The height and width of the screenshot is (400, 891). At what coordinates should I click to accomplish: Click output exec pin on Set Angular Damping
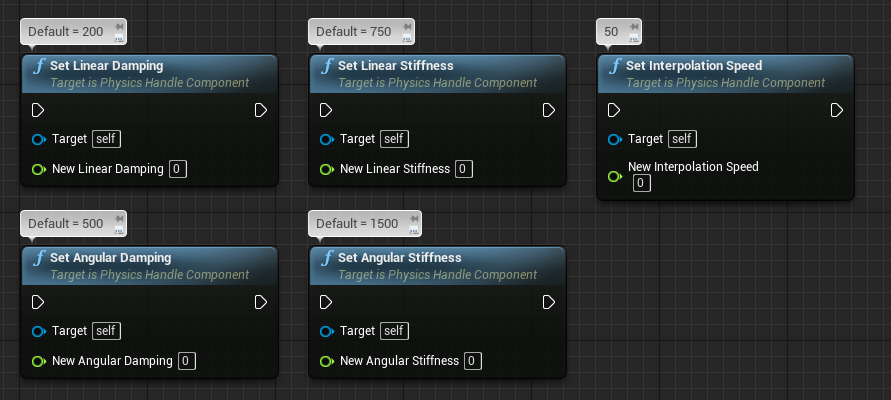click(x=260, y=302)
